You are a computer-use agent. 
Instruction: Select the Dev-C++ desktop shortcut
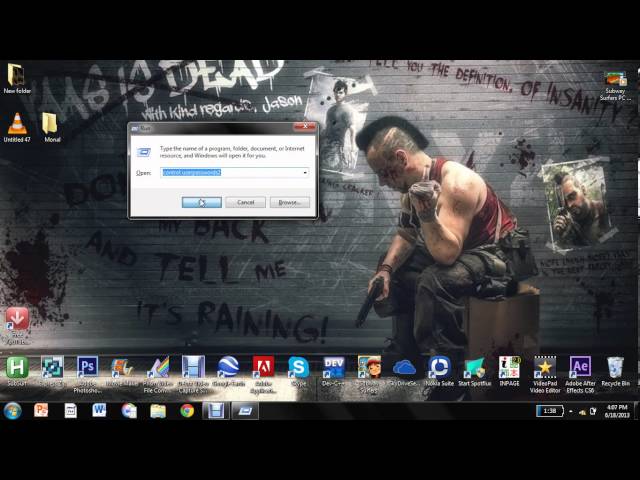(x=333, y=371)
